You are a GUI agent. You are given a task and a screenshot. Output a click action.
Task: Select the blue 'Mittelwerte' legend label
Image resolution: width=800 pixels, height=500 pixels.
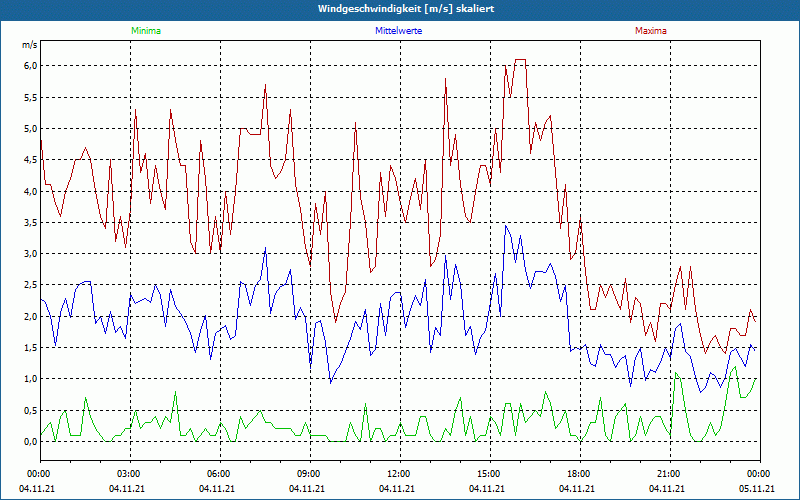[x=398, y=31]
